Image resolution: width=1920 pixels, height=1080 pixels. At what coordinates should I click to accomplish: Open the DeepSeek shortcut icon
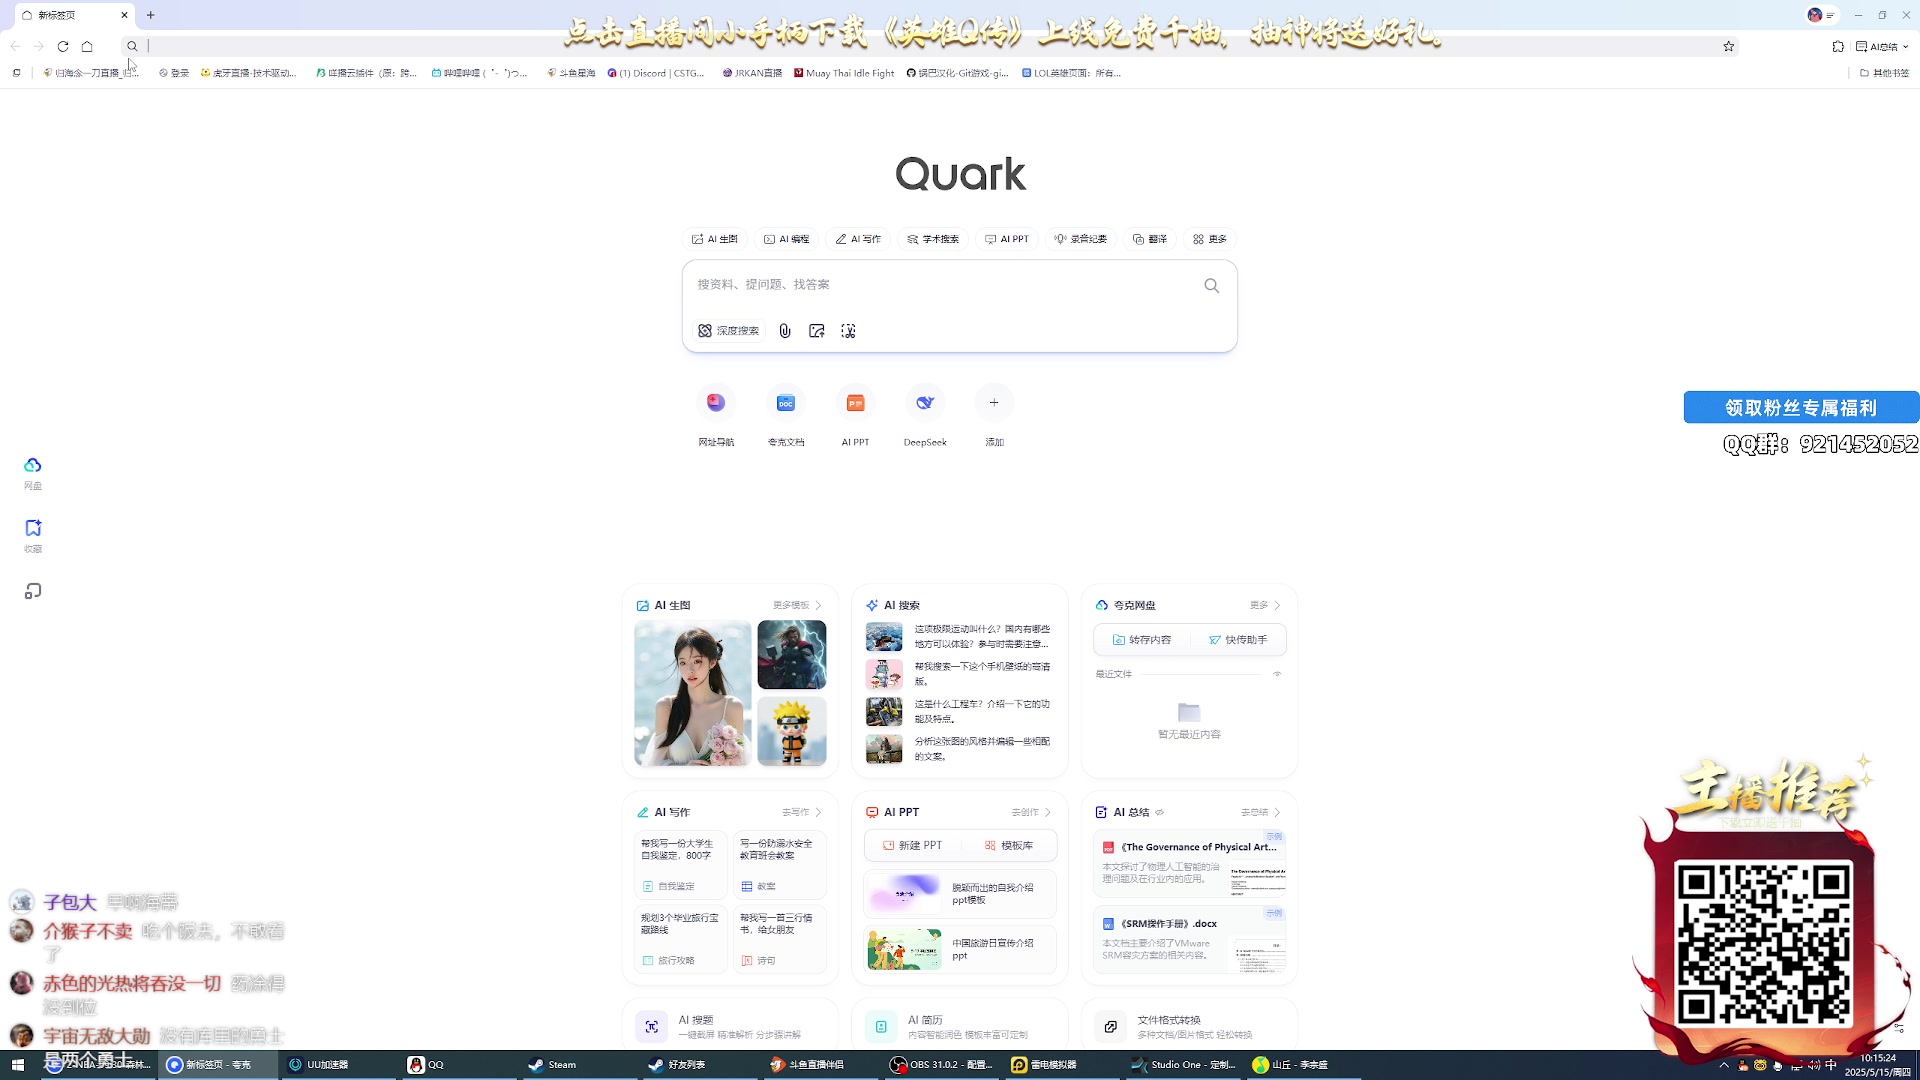click(x=925, y=403)
